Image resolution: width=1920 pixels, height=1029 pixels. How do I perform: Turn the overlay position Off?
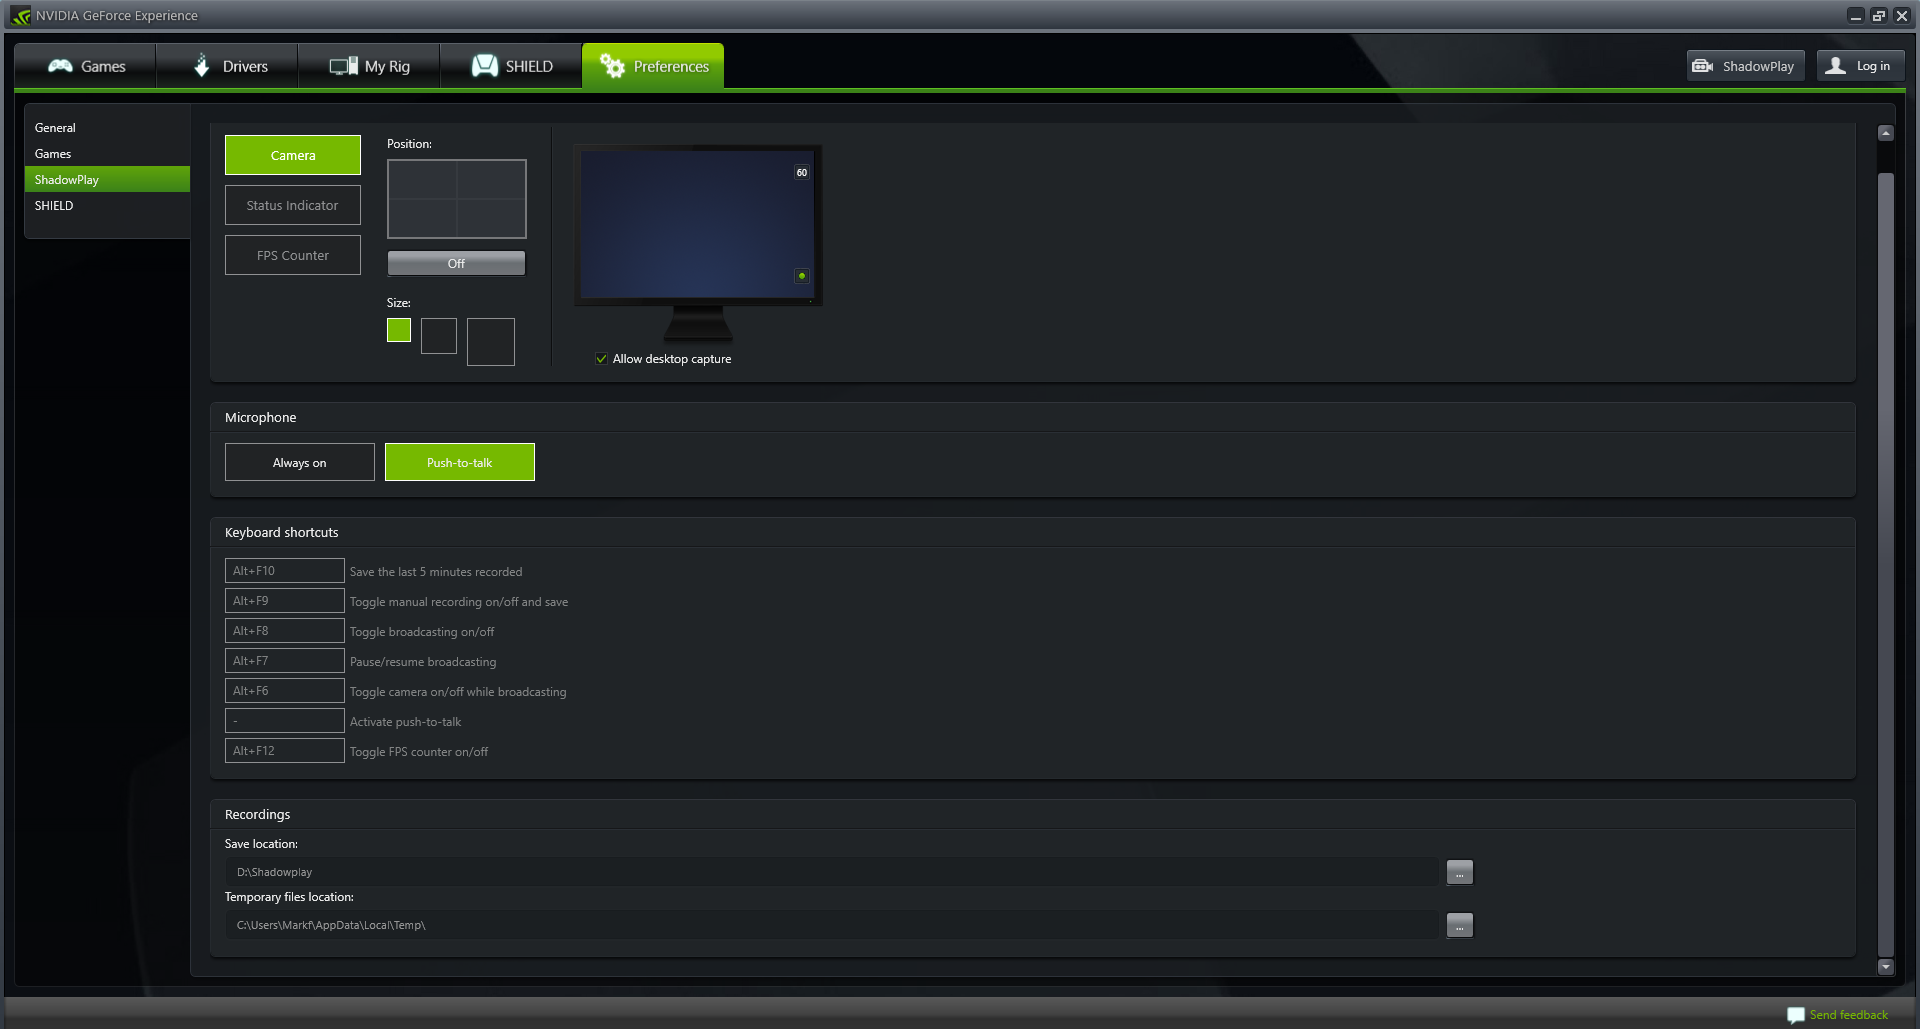(x=456, y=263)
